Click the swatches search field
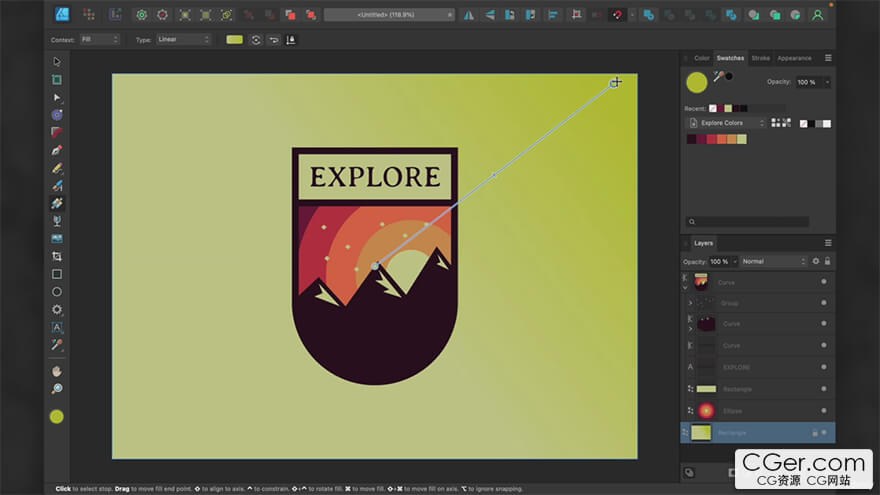The width and height of the screenshot is (880, 495). point(751,221)
